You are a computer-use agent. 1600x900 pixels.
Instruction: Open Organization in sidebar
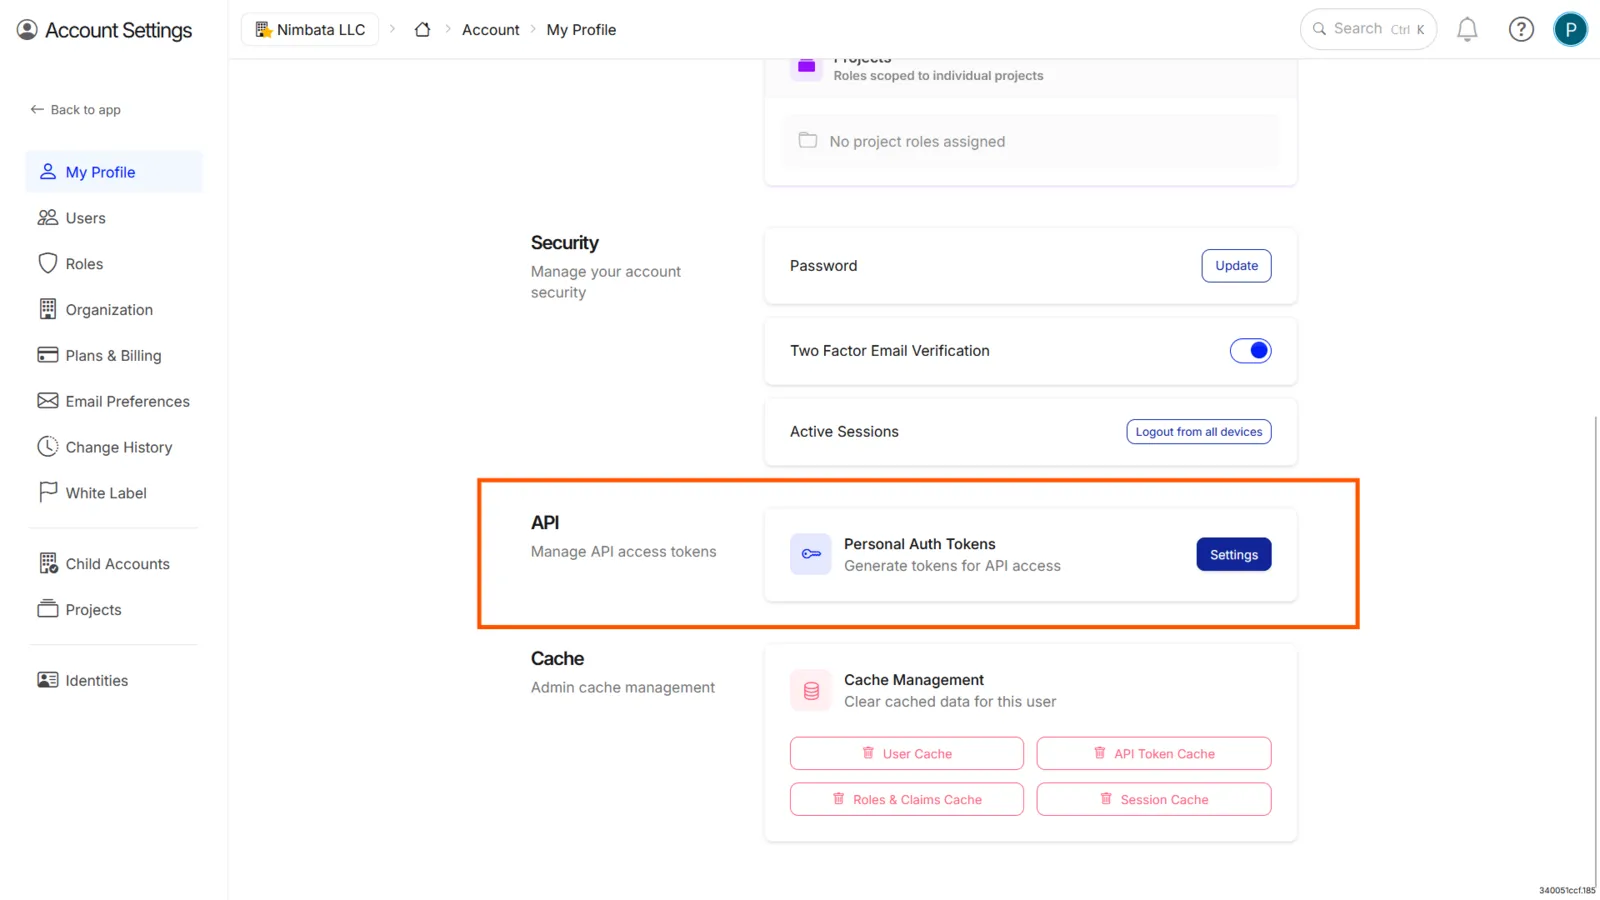click(114, 310)
